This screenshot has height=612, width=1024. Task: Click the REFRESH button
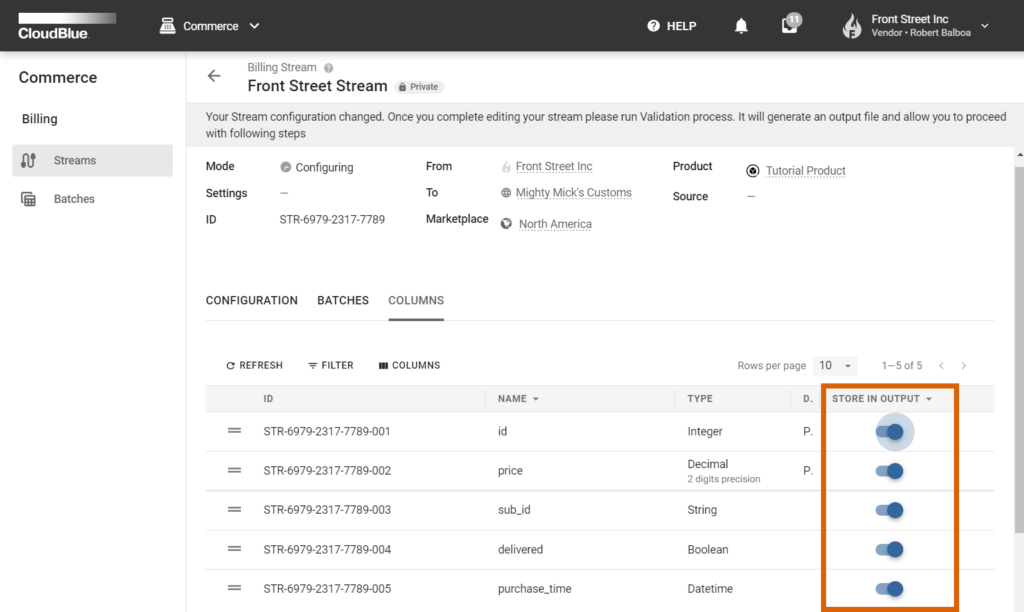tap(255, 365)
